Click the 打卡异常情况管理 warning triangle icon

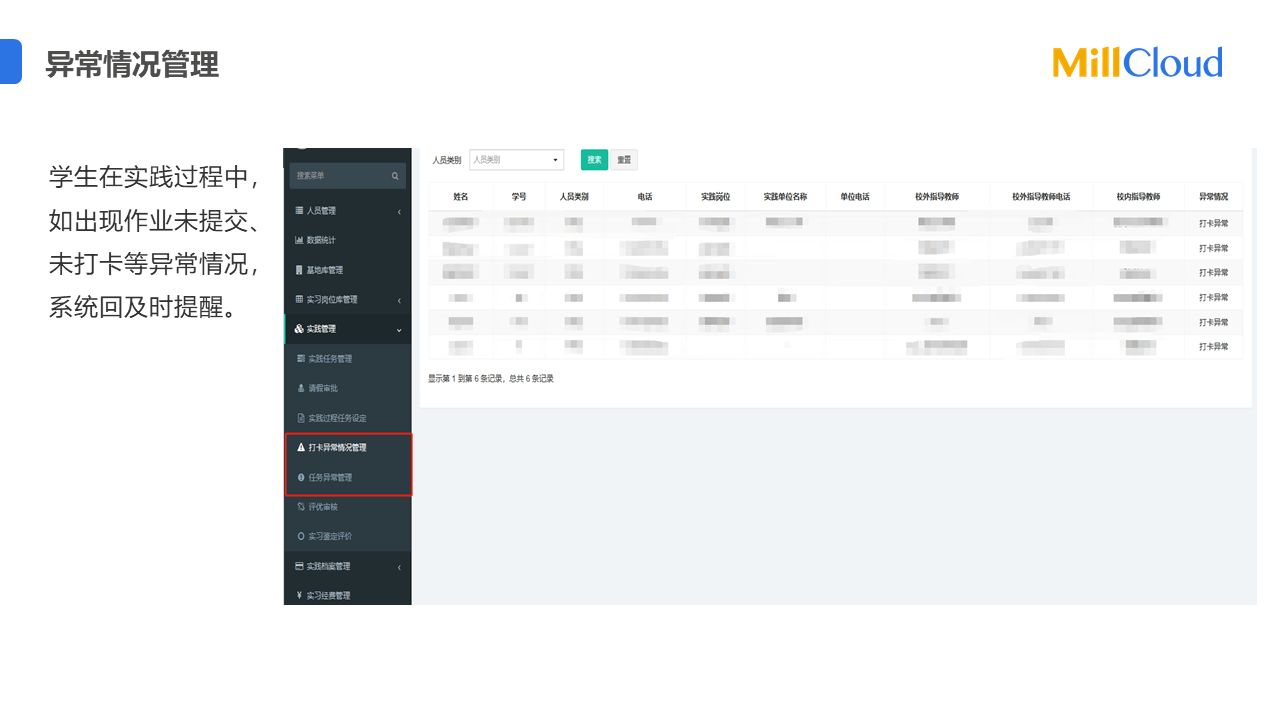pos(301,448)
